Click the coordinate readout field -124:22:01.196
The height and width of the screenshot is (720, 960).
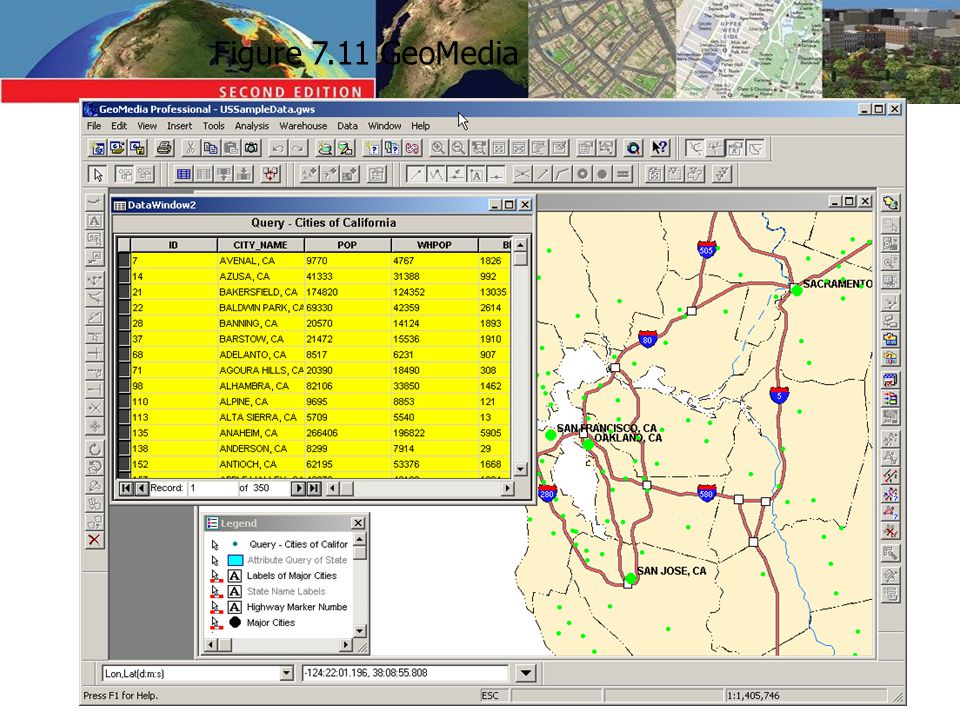405,673
